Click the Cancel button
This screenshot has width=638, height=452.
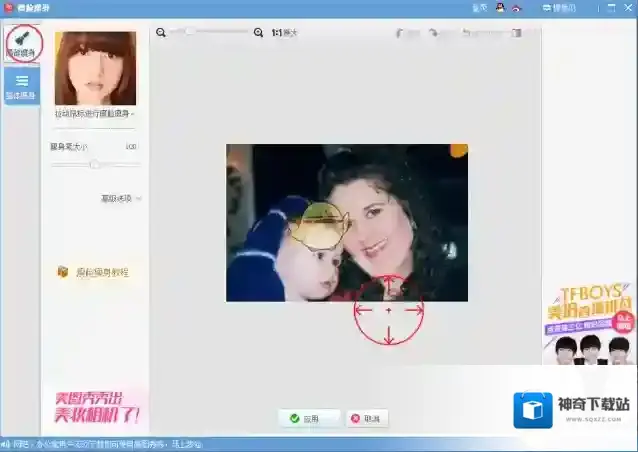pyautogui.click(x=367, y=418)
